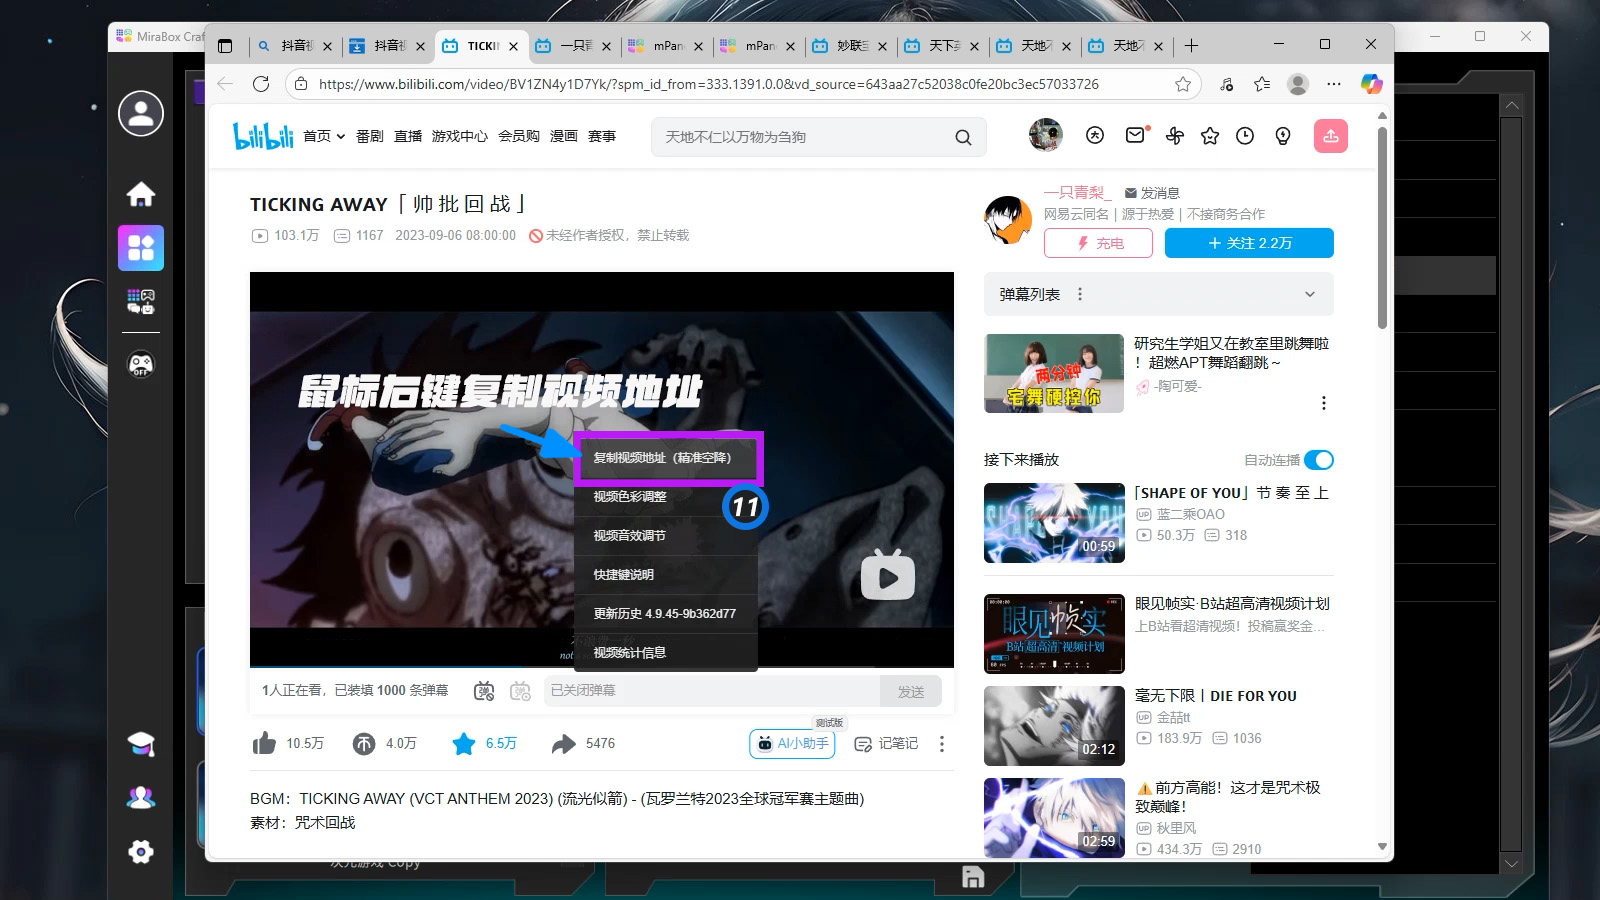
Task: Toggle danmaku display icon below player
Action: click(484, 691)
